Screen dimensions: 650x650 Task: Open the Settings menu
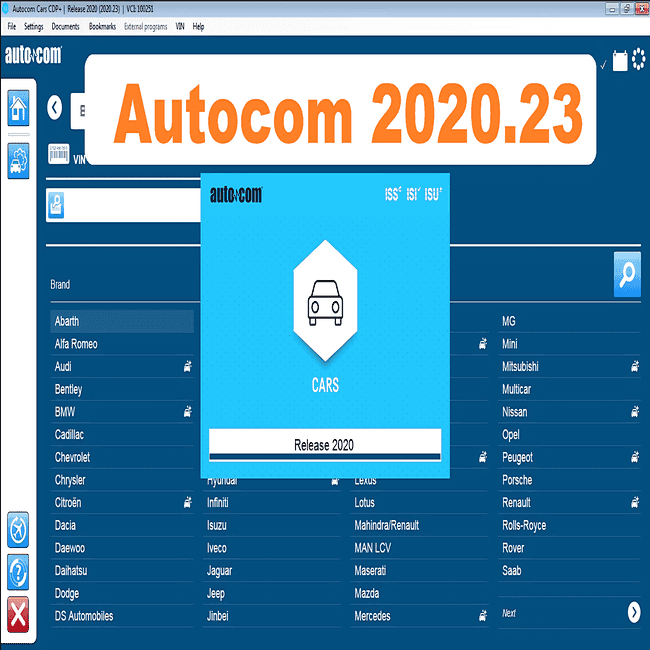(34, 27)
